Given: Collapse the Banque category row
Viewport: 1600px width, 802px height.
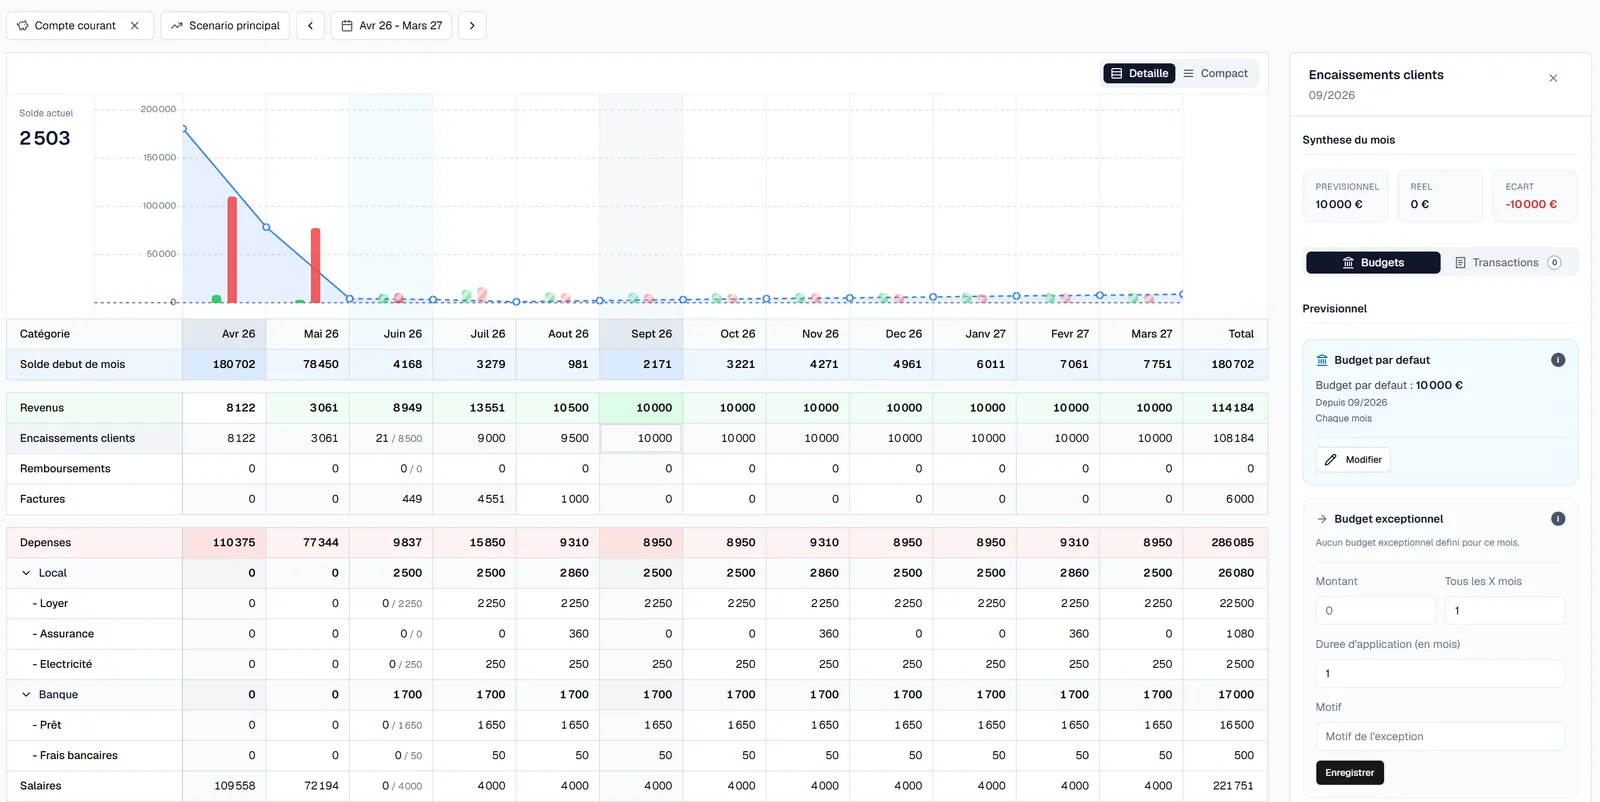Looking at the screenshot, I should [26, 695].
